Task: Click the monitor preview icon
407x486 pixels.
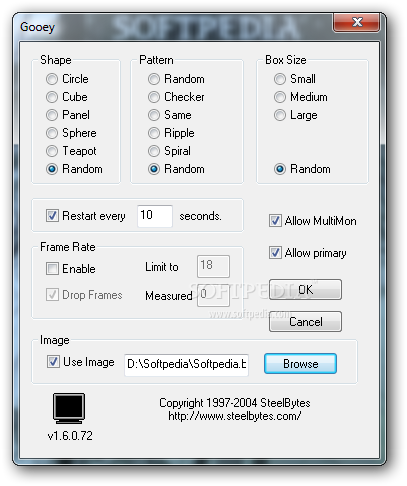Action: point(69,408)
